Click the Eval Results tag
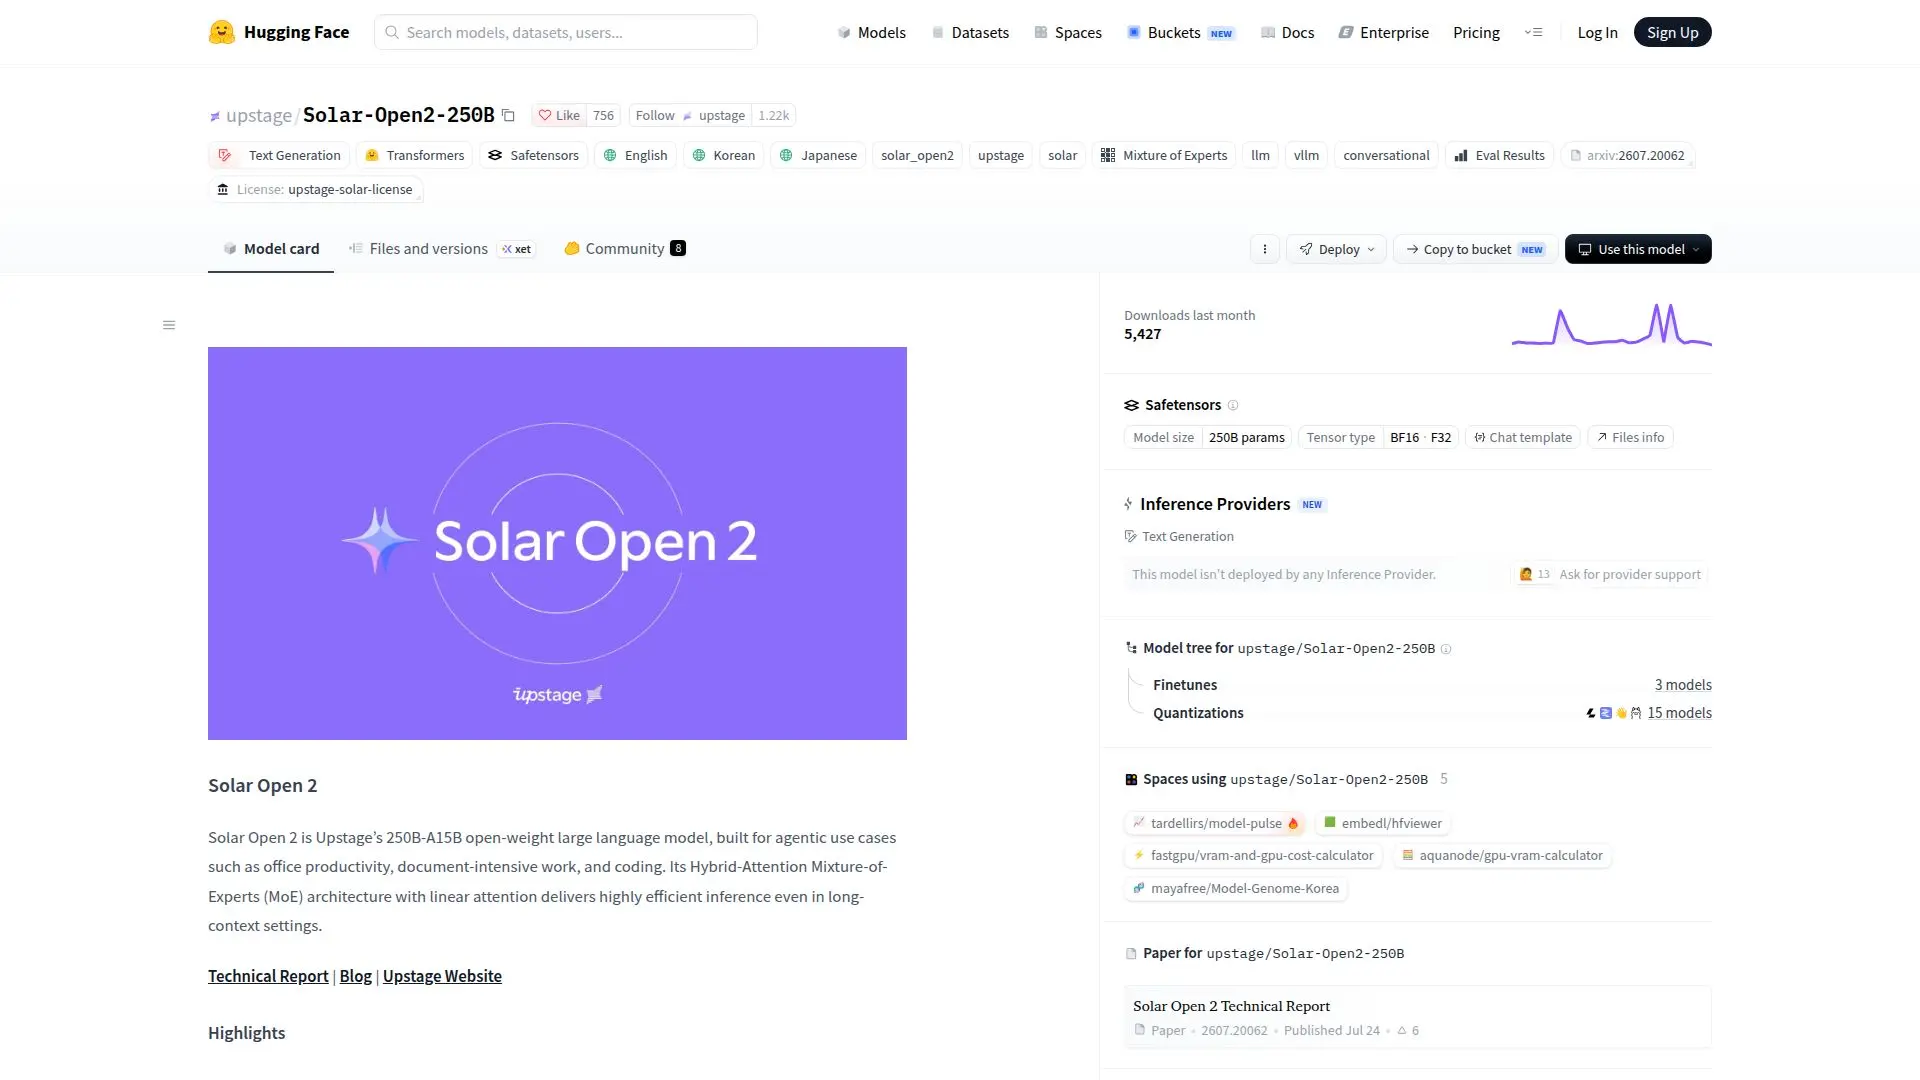The width and height of the screenshot is (1920, 1080). click(1499, 155)
